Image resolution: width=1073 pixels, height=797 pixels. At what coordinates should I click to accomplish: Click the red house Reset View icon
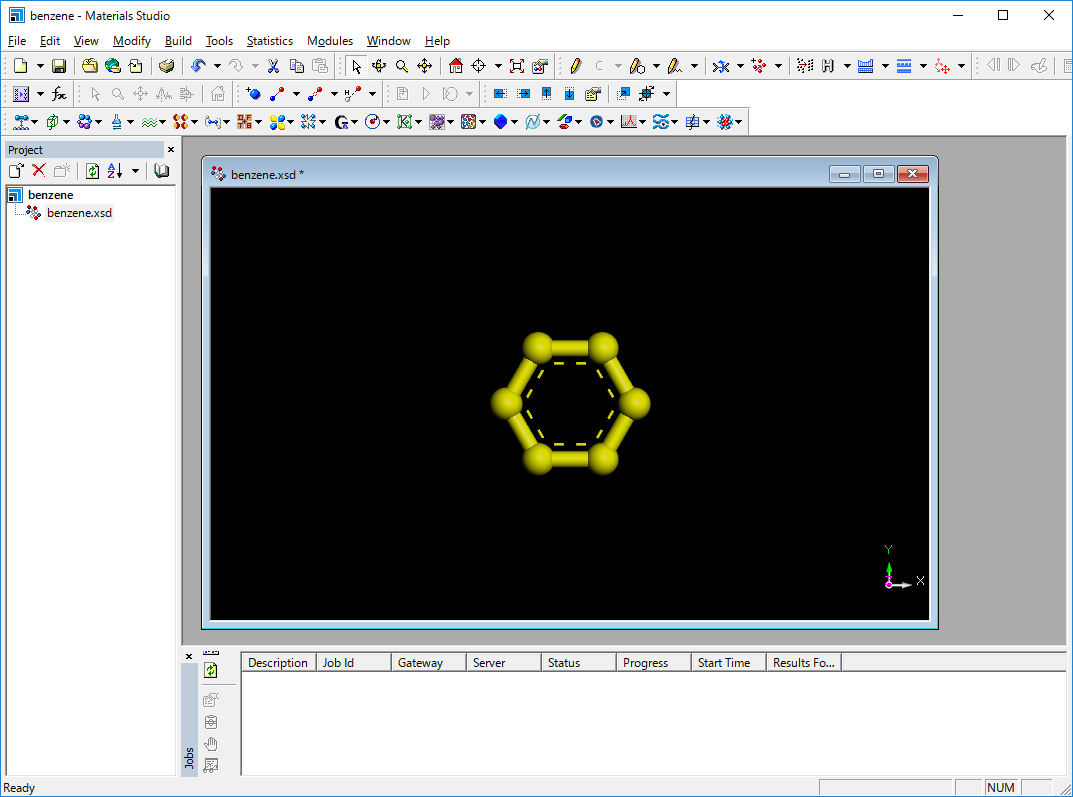click(x=456, y=66)
